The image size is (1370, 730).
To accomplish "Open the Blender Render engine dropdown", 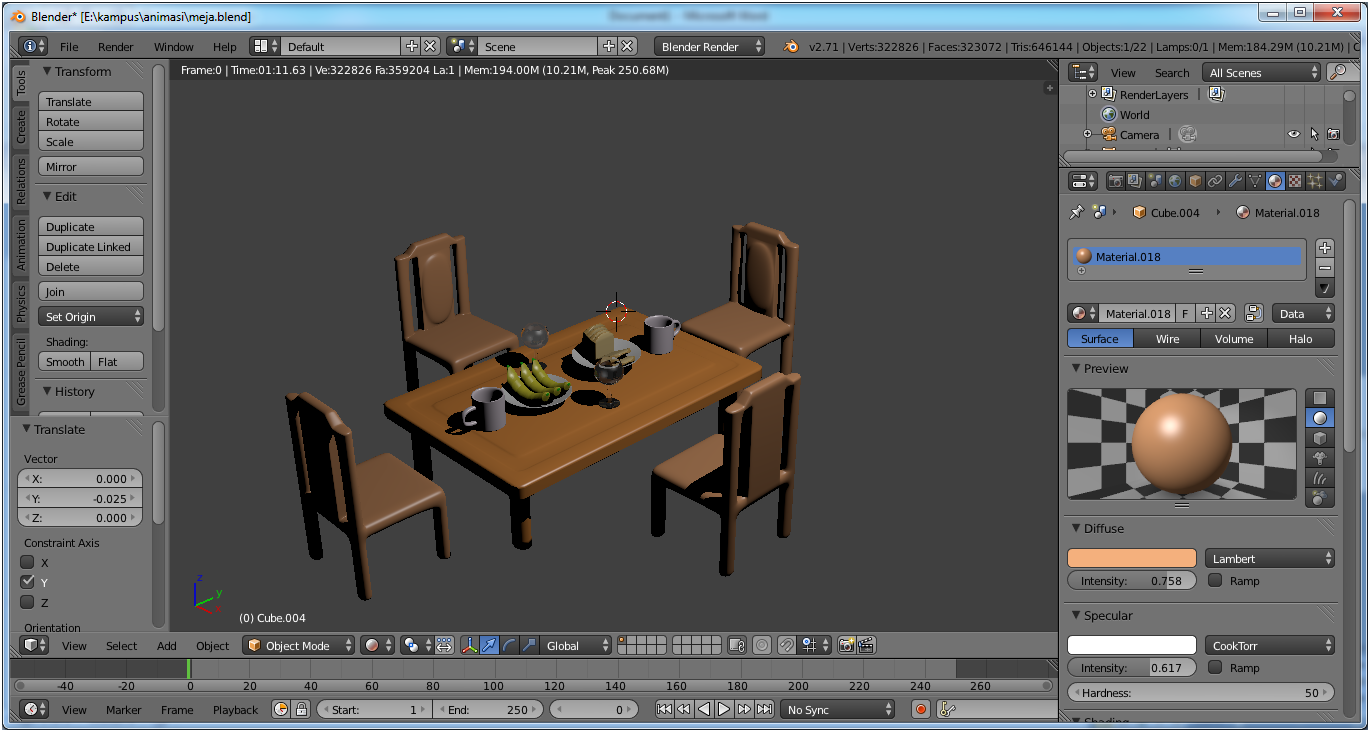I will point(710,46).
